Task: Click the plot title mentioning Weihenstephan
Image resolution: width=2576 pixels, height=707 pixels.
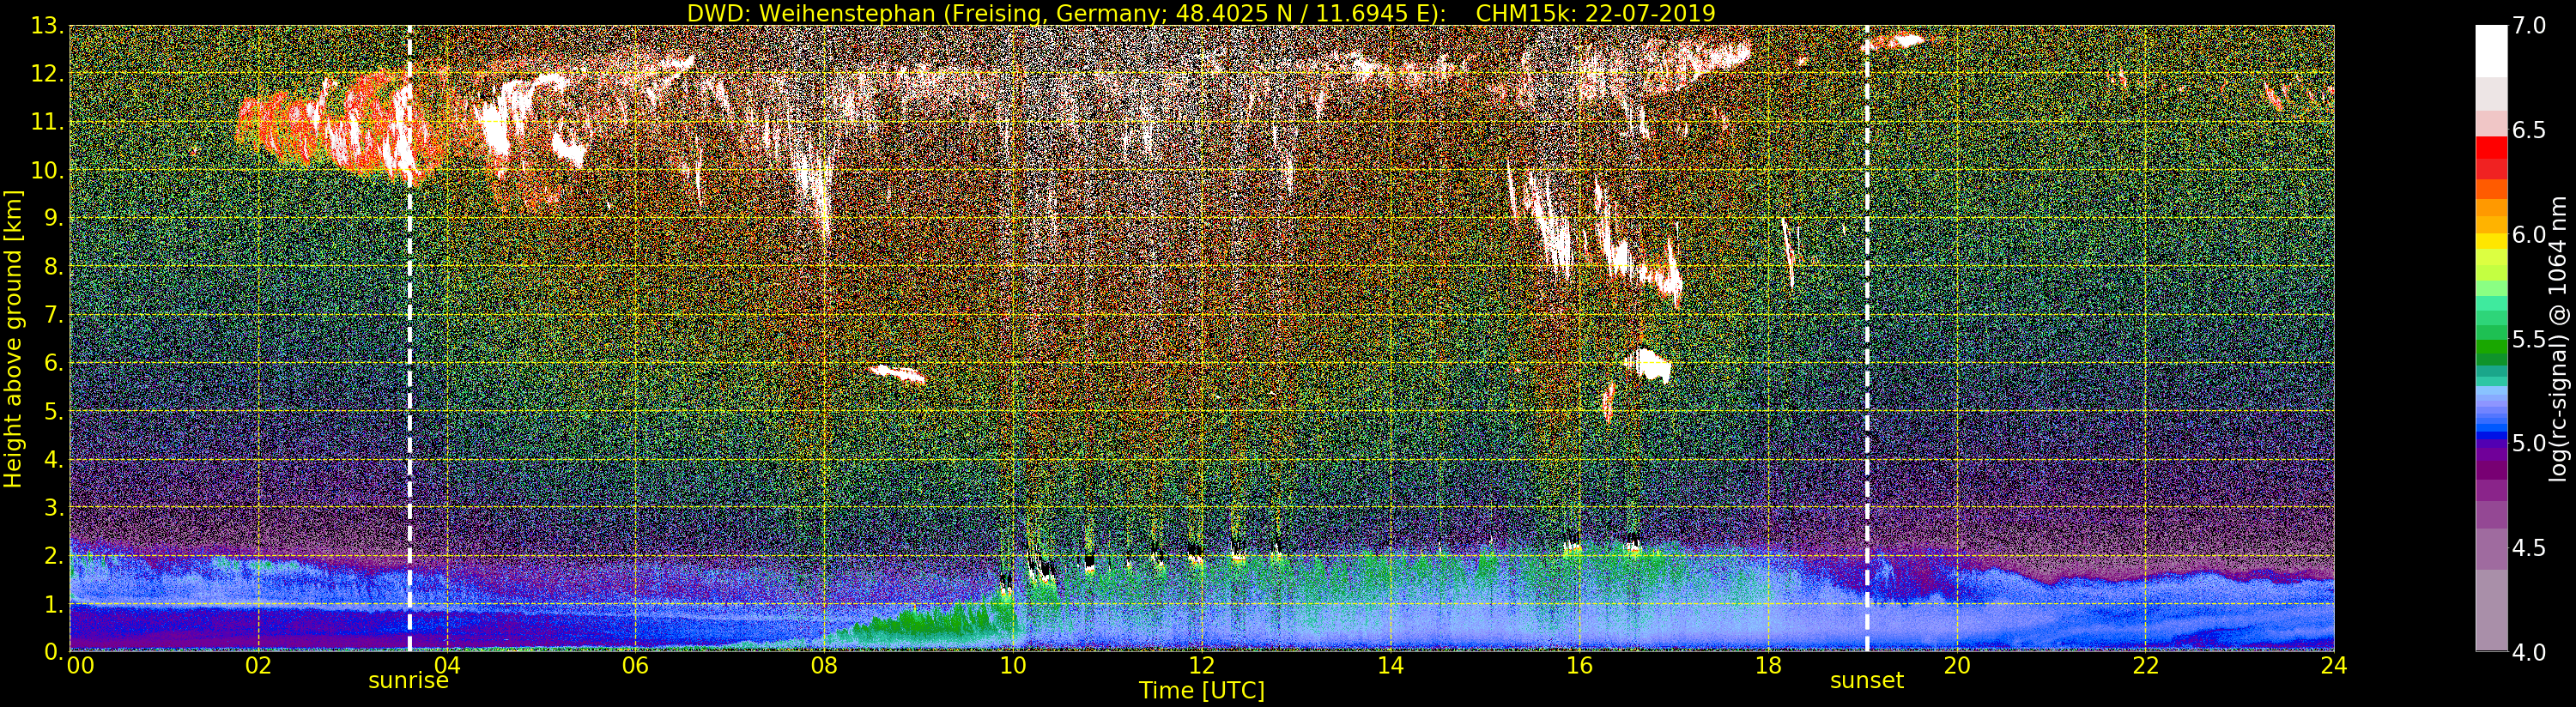Action: [x=1201, y=13]
